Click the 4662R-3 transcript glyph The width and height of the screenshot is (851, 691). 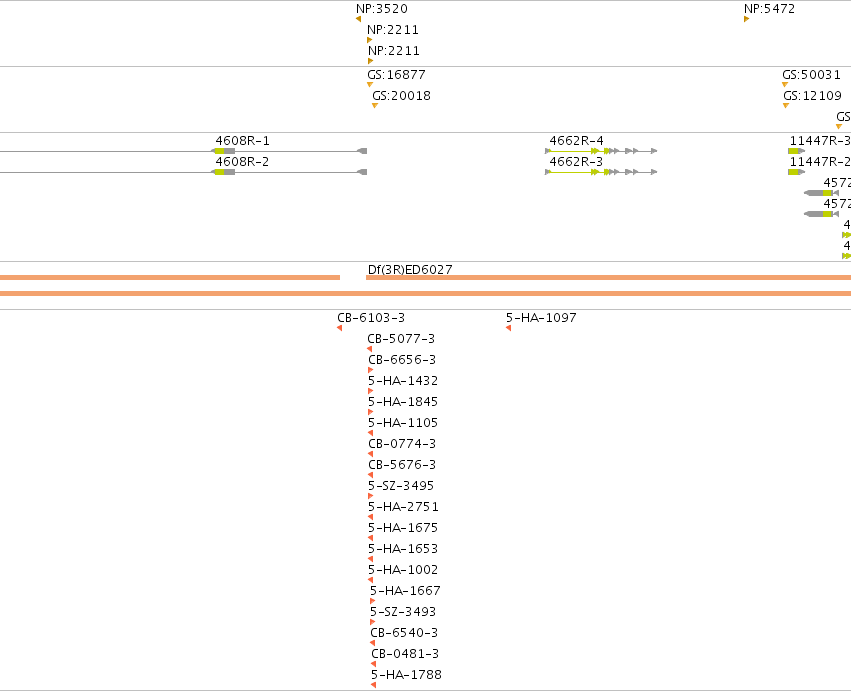coord(601,172)
